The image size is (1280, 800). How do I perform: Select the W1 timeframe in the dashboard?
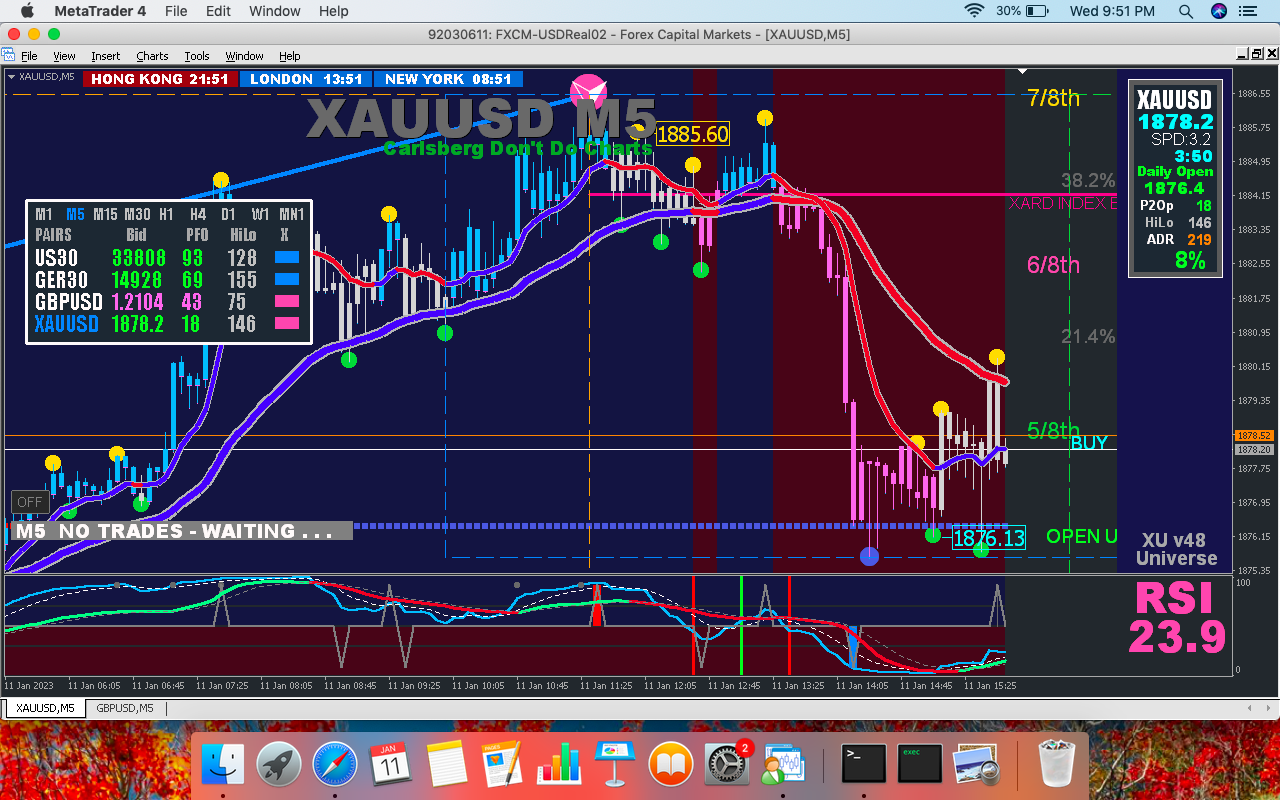pyautogui.click(x=260, y=213)
